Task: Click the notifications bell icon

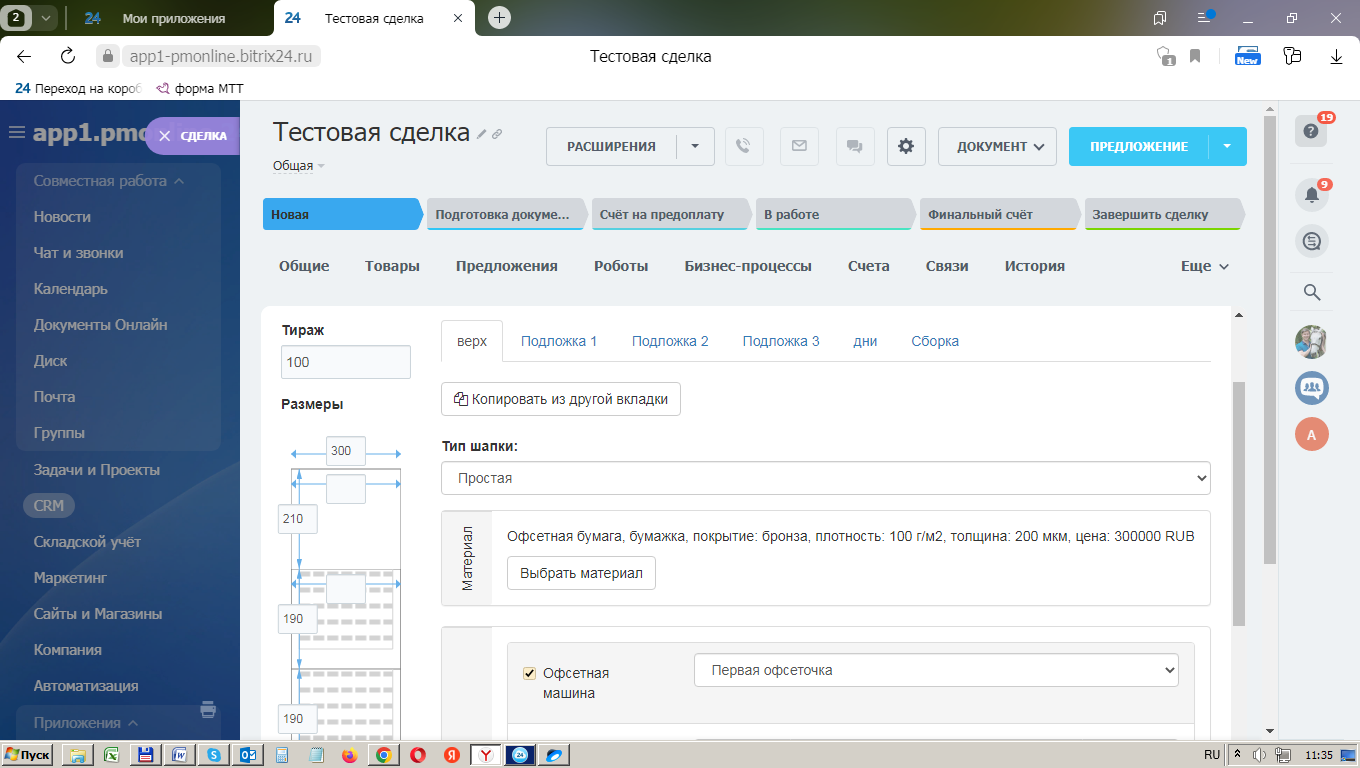Action: click(x=1311, y=195)
